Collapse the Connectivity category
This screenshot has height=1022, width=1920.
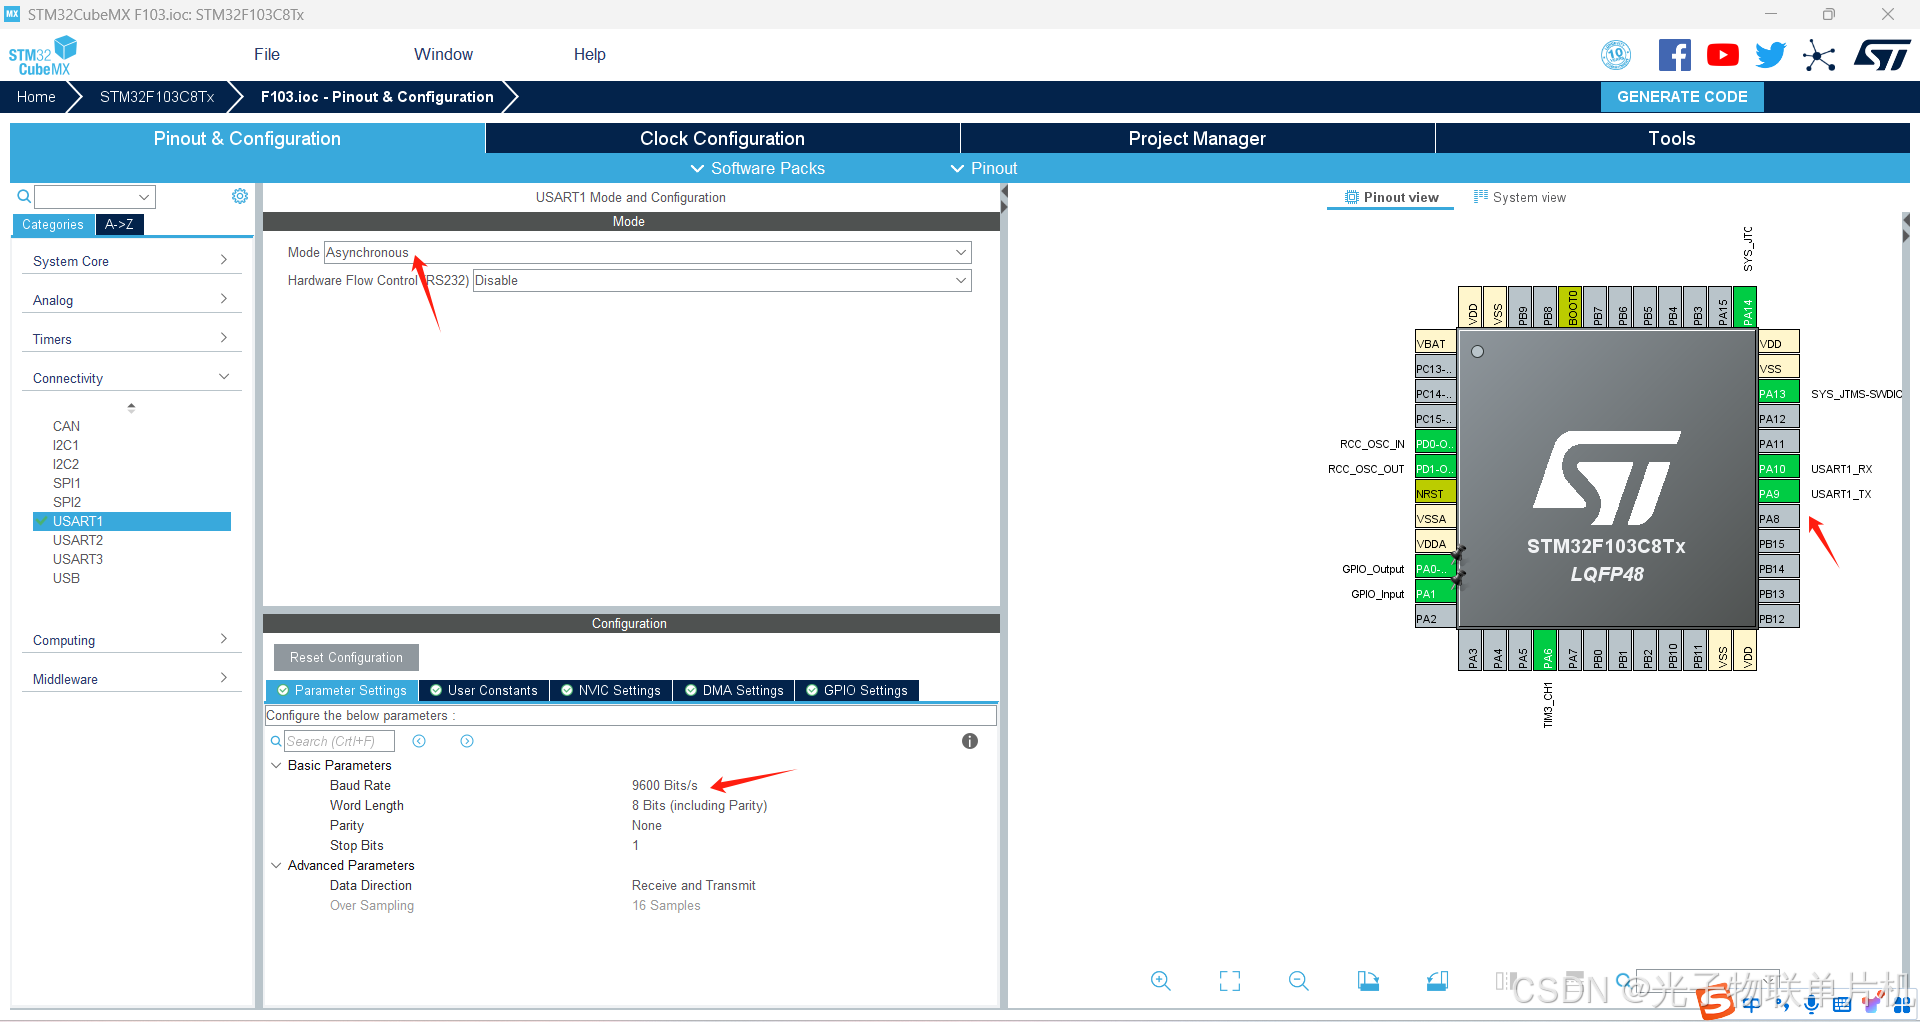pyautogui.click(x=131, y=378)
